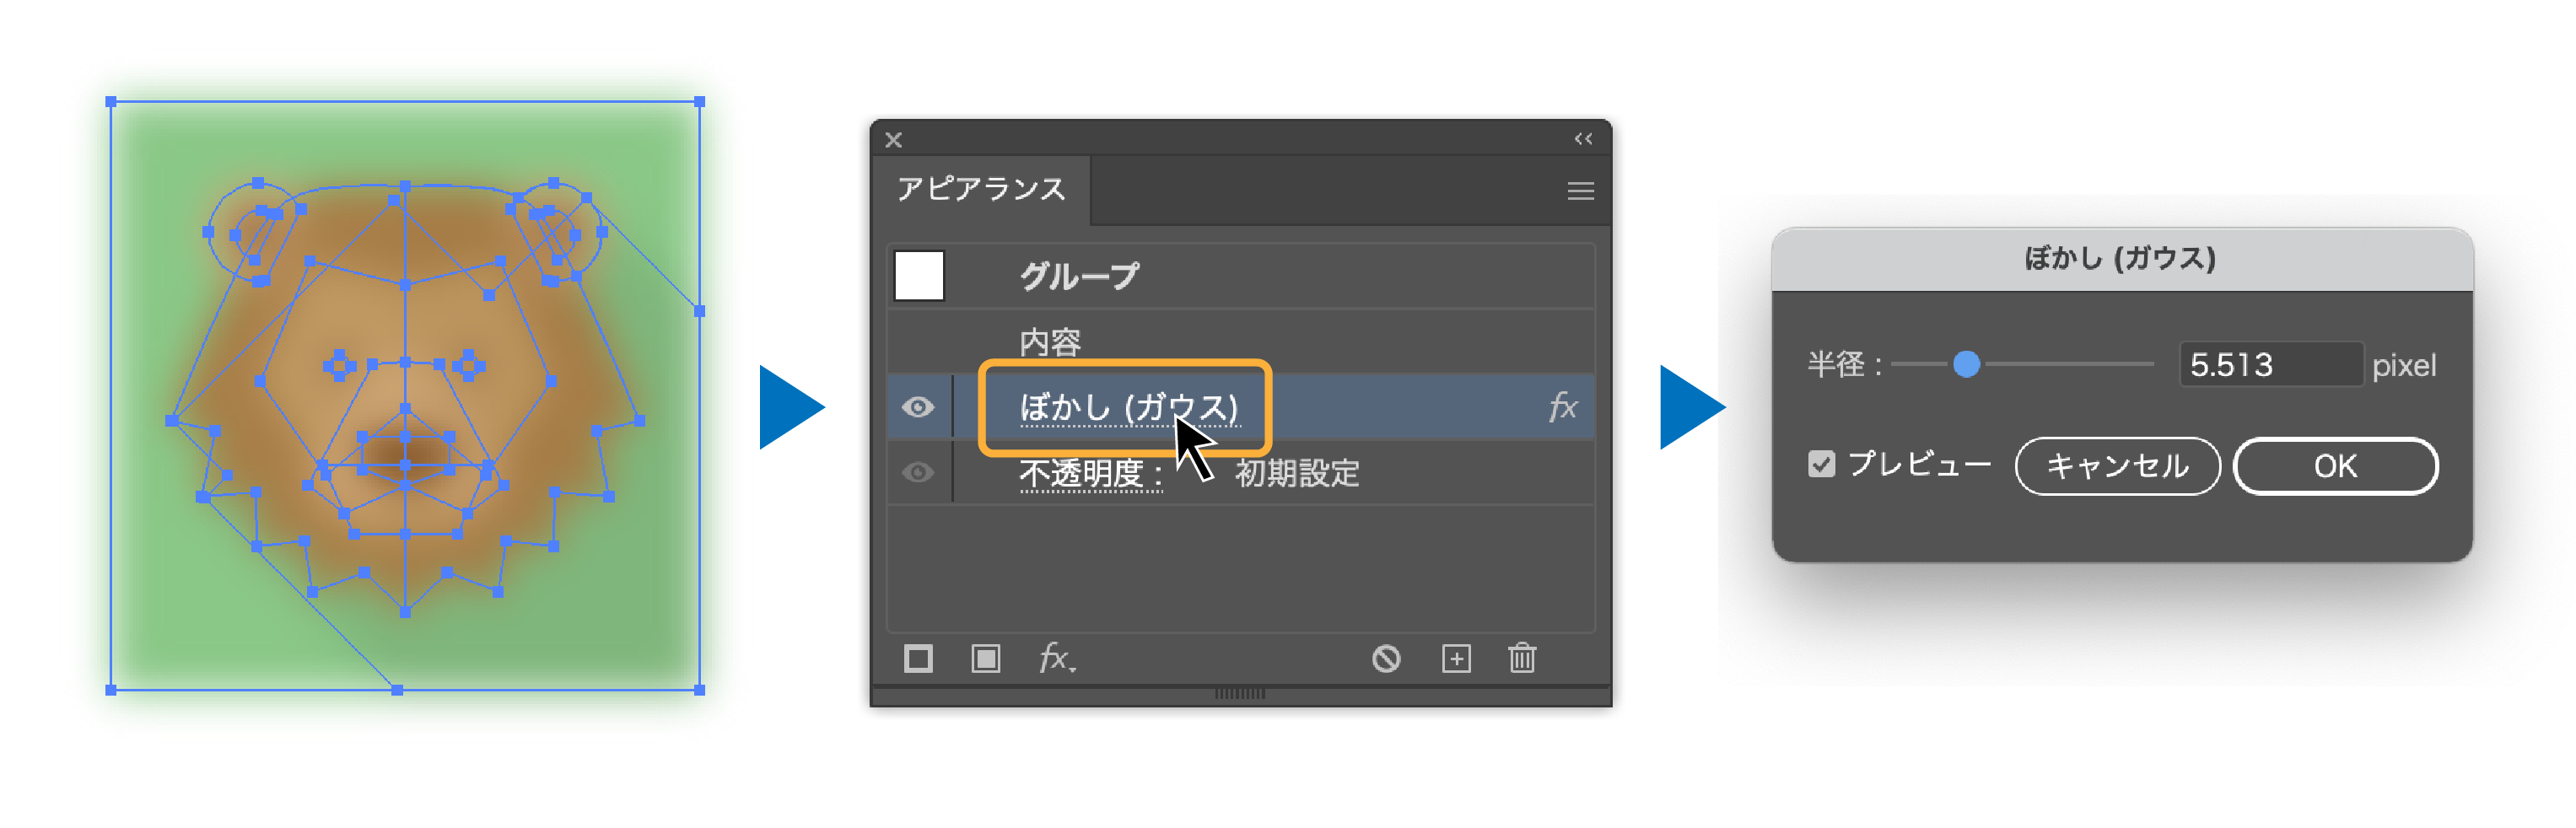The image size is (2576, 828).
Task: Select the アピアランス tab
Action: 981,189
